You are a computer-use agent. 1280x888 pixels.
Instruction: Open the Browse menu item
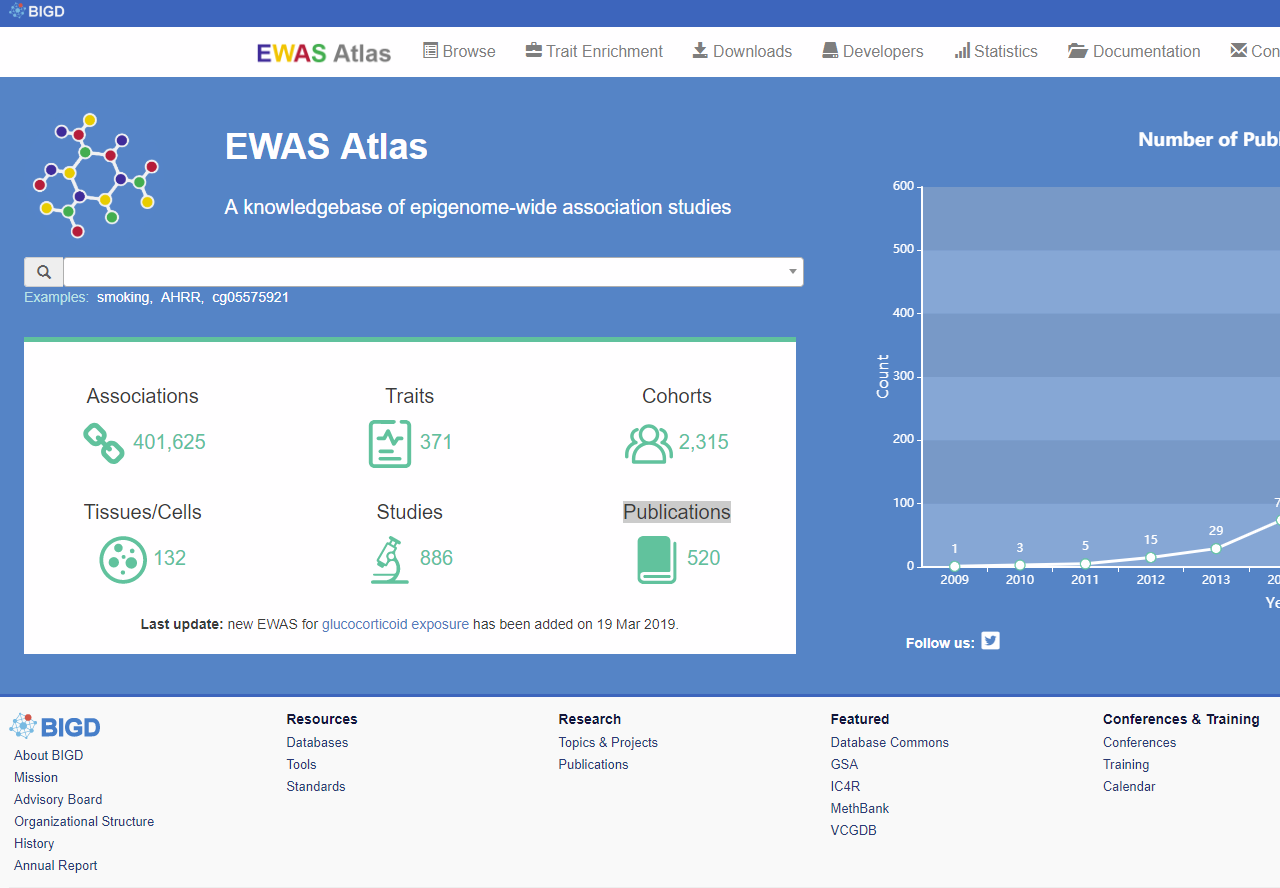coord(459,51)
